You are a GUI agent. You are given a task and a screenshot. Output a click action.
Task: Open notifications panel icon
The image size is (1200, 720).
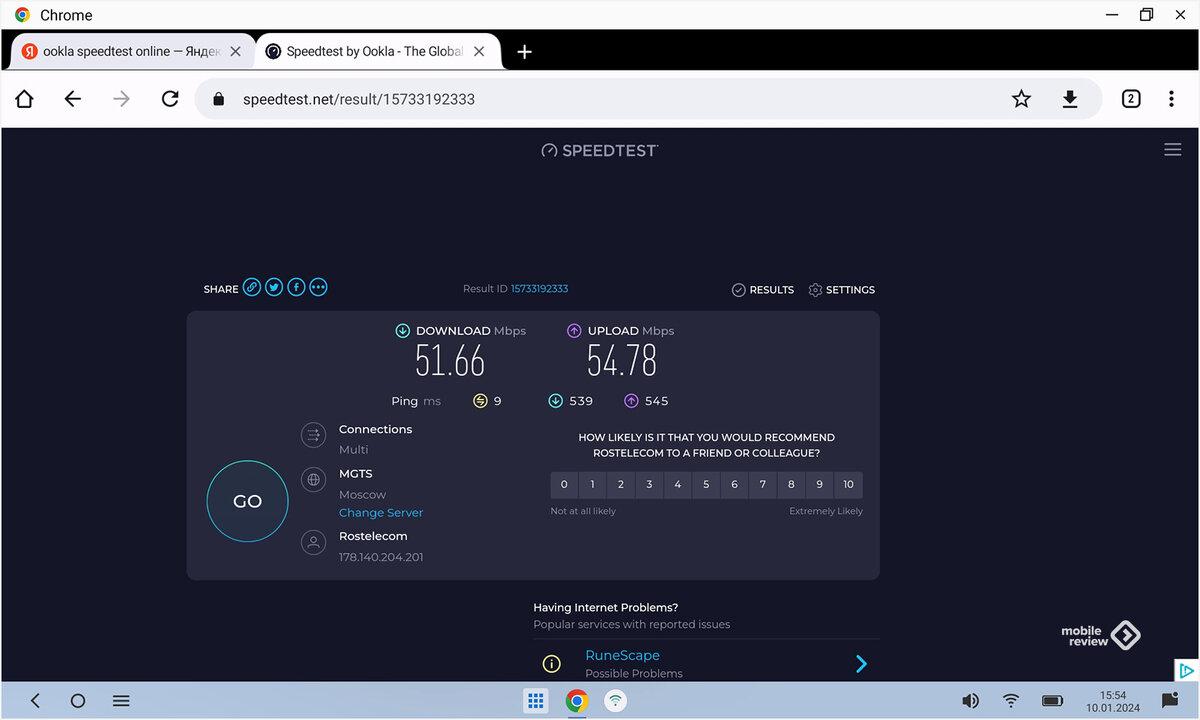(x=1169, y=701)
